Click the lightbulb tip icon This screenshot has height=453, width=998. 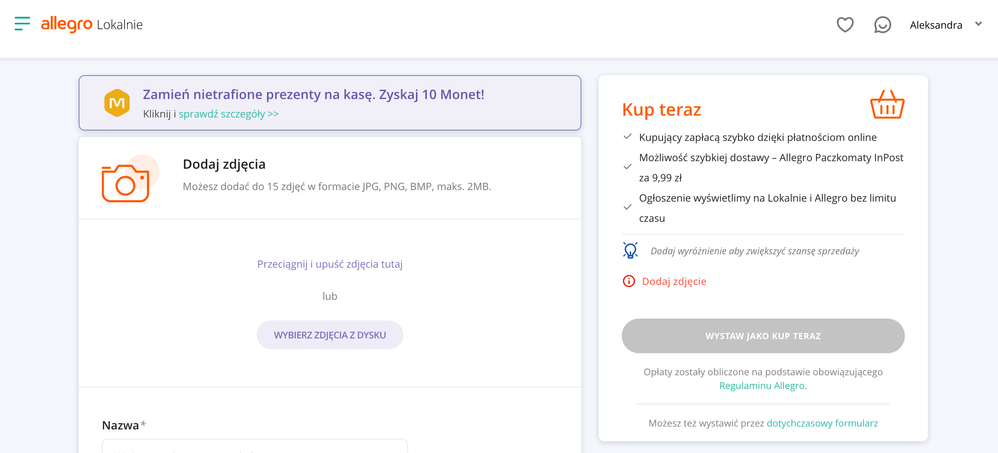629,250
